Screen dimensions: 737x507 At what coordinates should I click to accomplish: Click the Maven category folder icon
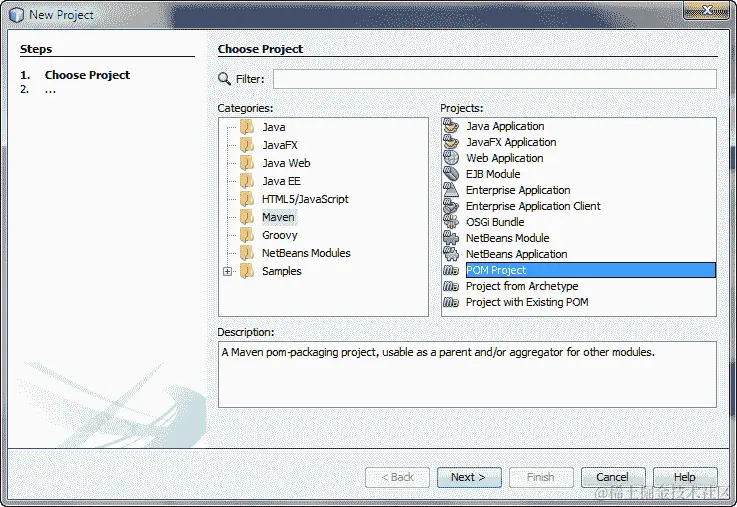pyautogui.click(x=247, y=217)
